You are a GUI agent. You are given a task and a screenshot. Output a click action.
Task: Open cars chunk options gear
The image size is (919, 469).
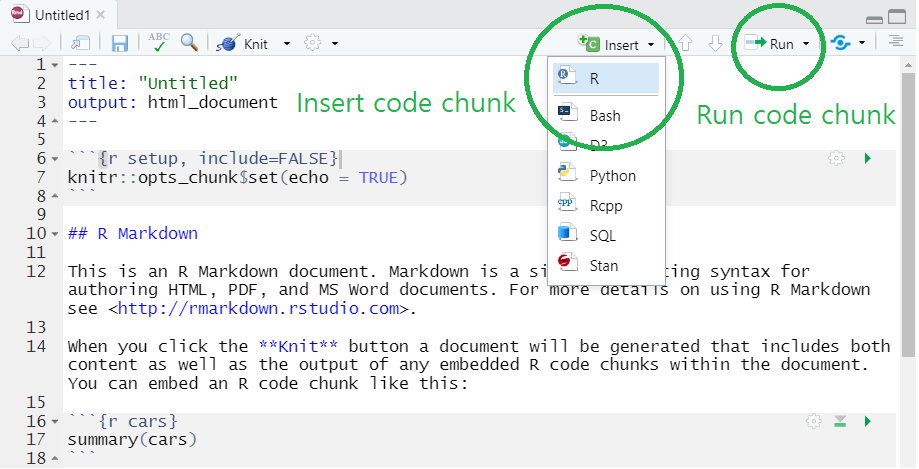tap(814, 421)
